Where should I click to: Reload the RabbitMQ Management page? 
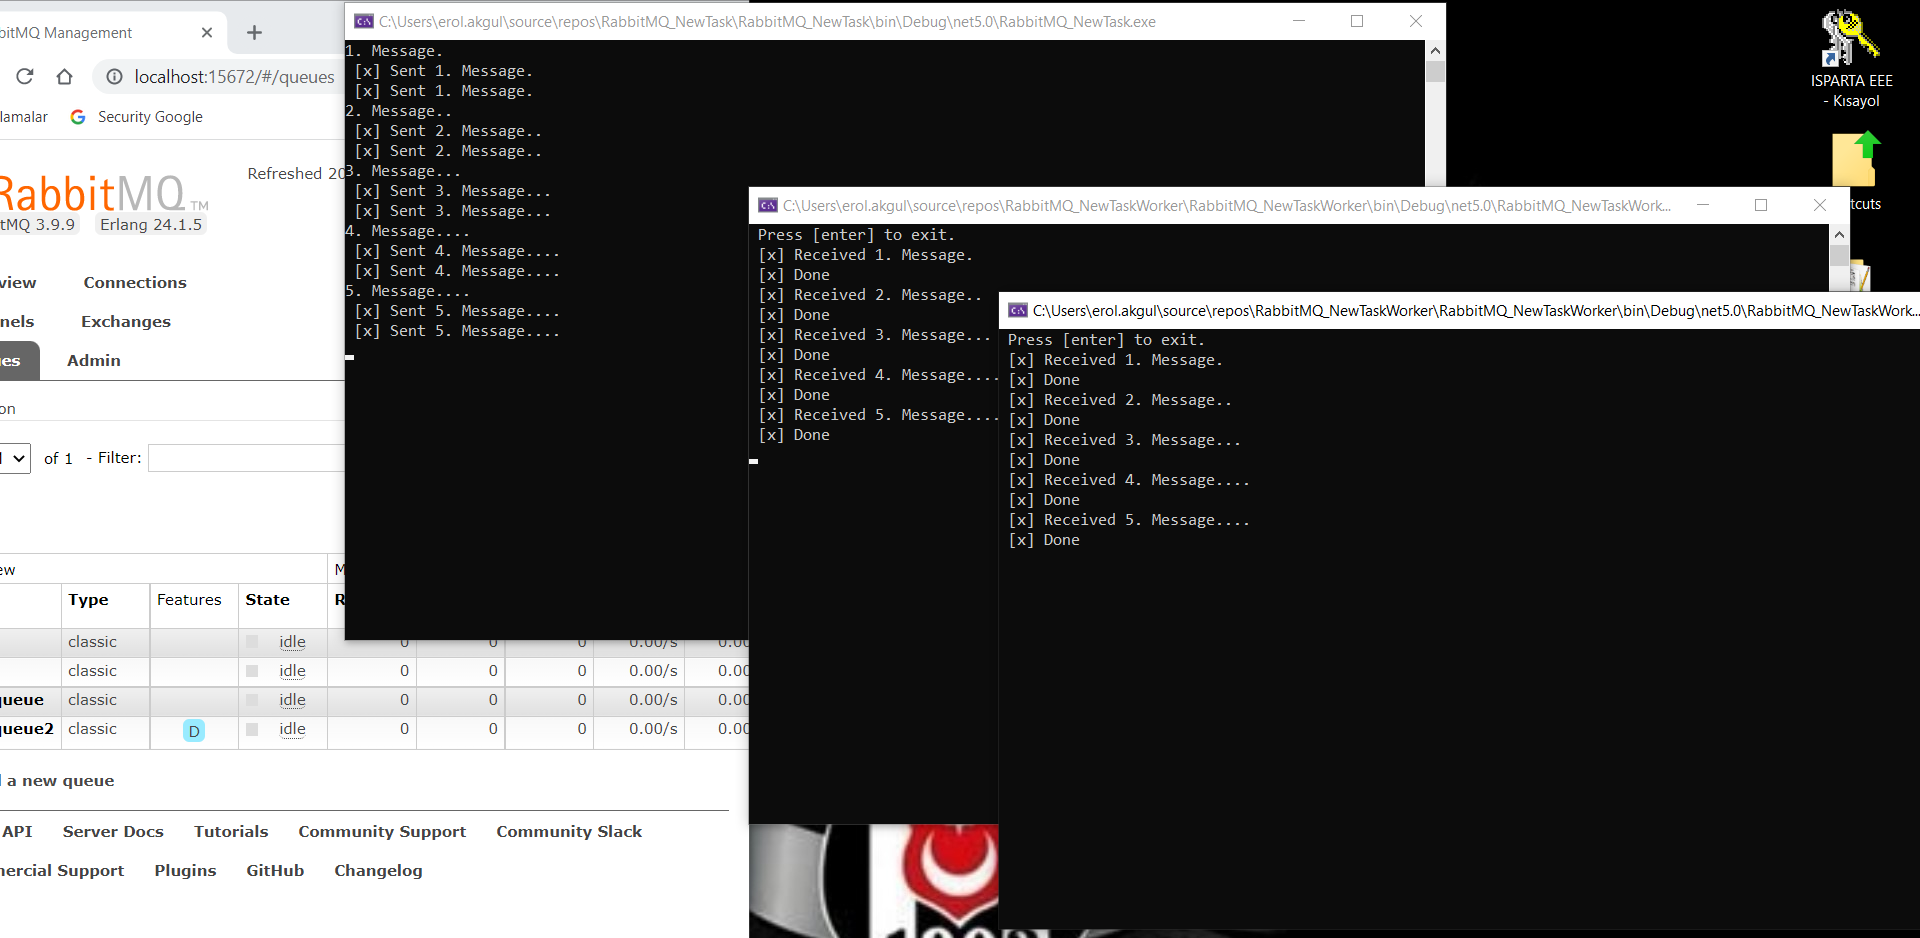click(25, 77)
